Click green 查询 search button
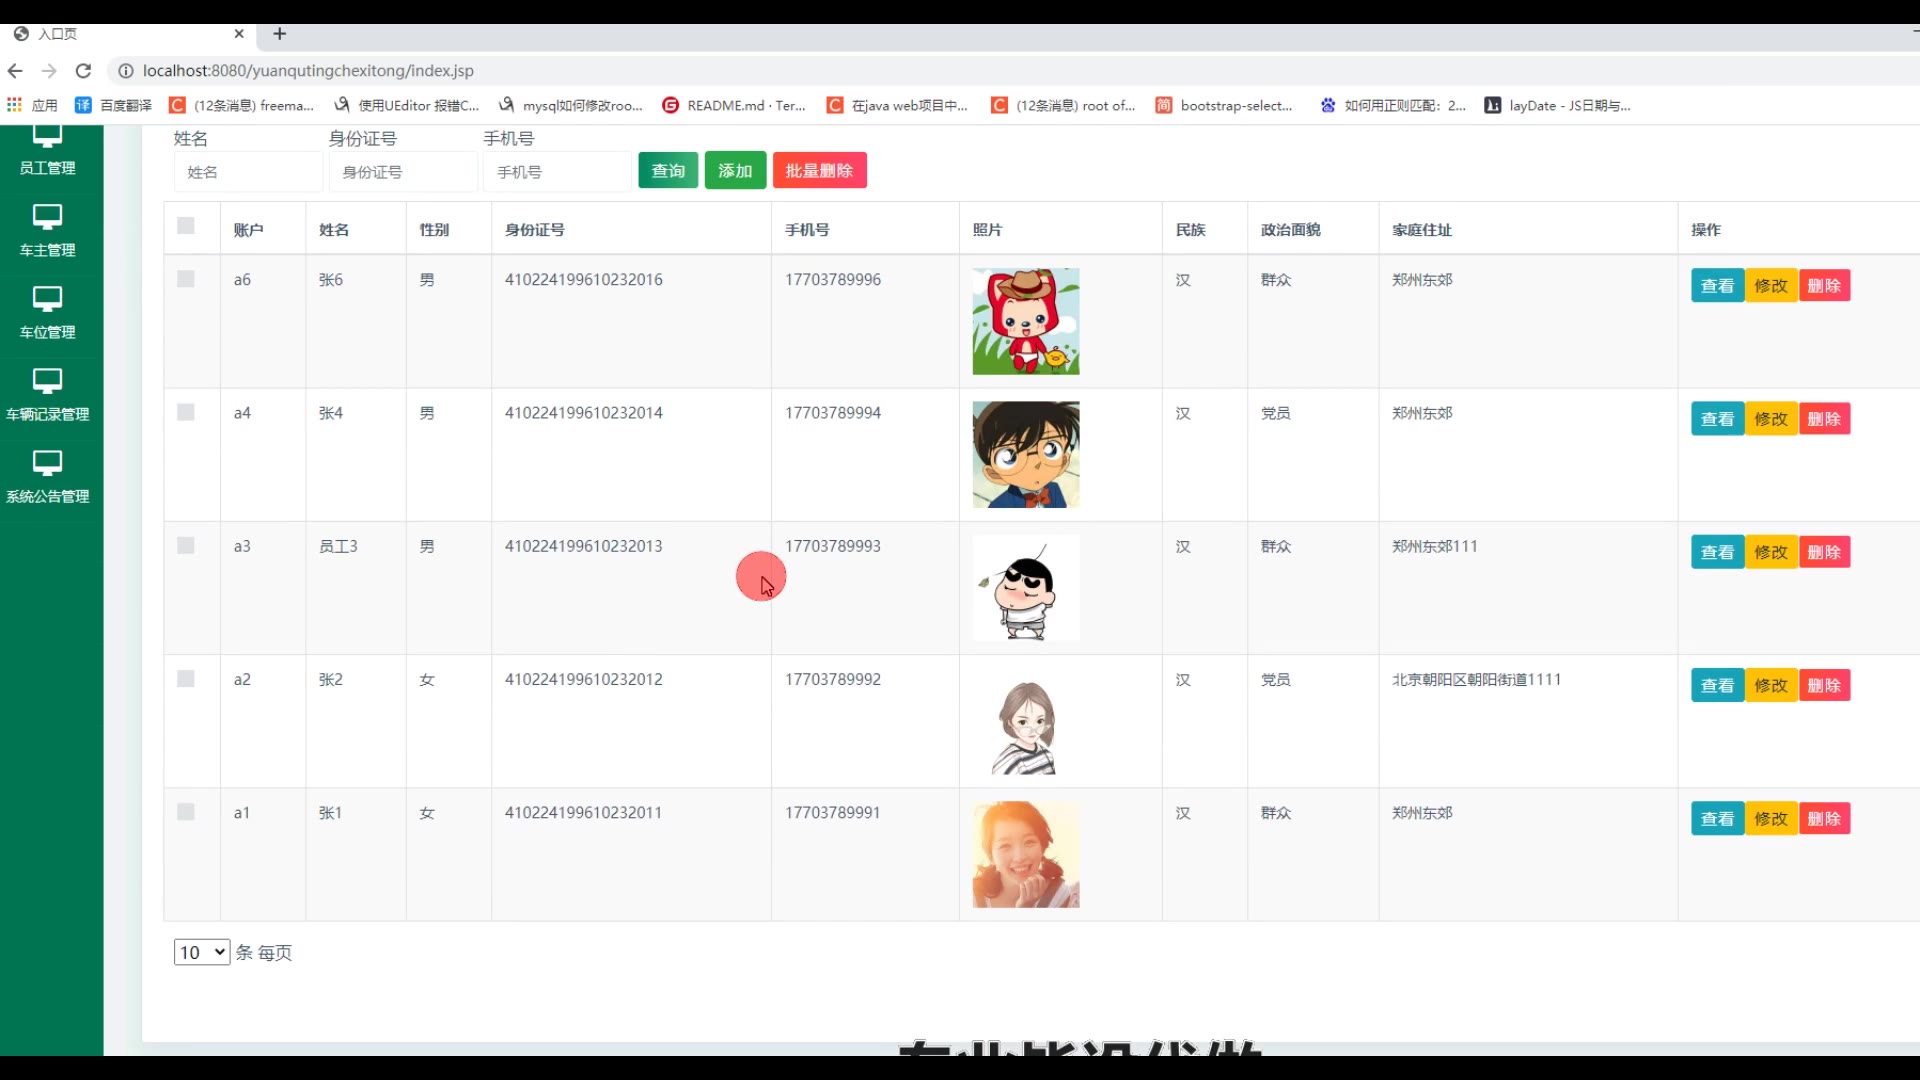 (668, 171)
